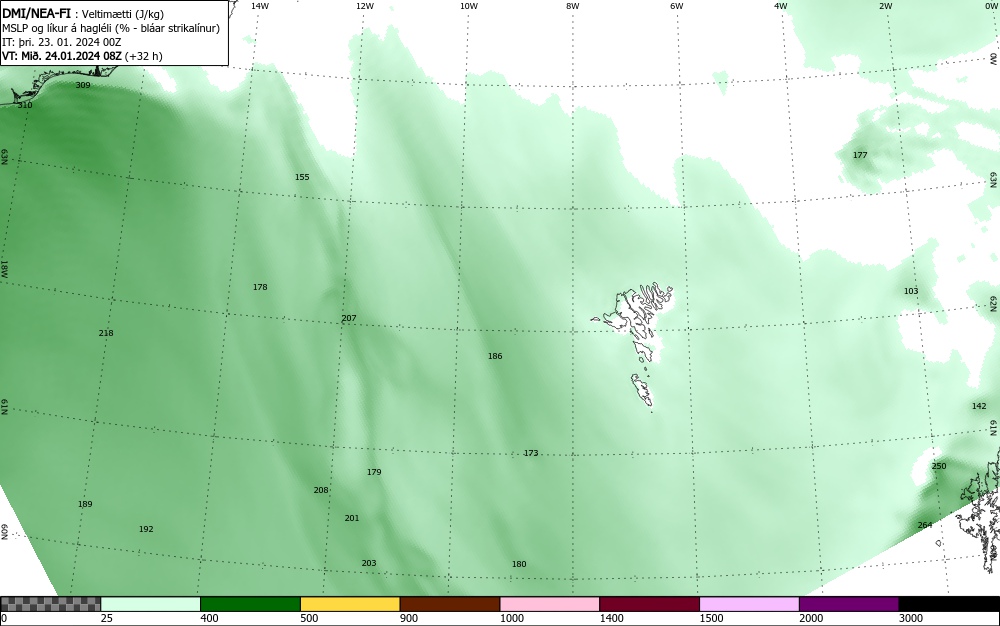1000x626 pixels.
Task: Click the 6W longitude label
Action: coord(677,6)
